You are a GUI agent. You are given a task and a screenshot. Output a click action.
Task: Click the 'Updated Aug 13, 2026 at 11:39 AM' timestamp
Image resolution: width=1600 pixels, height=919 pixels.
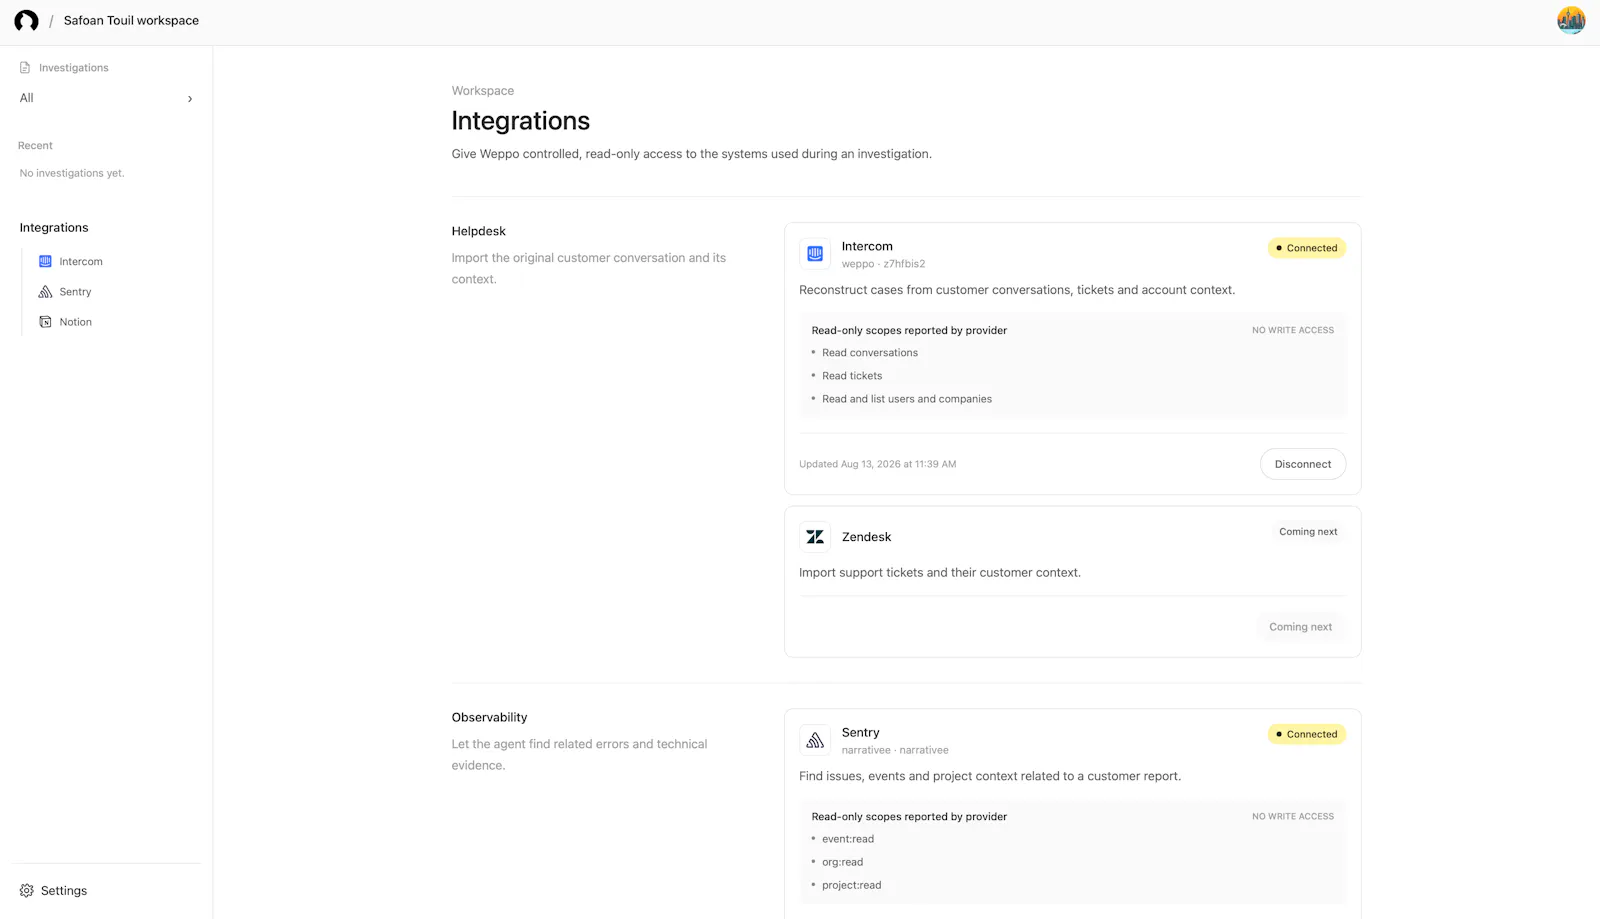(878, 464)
